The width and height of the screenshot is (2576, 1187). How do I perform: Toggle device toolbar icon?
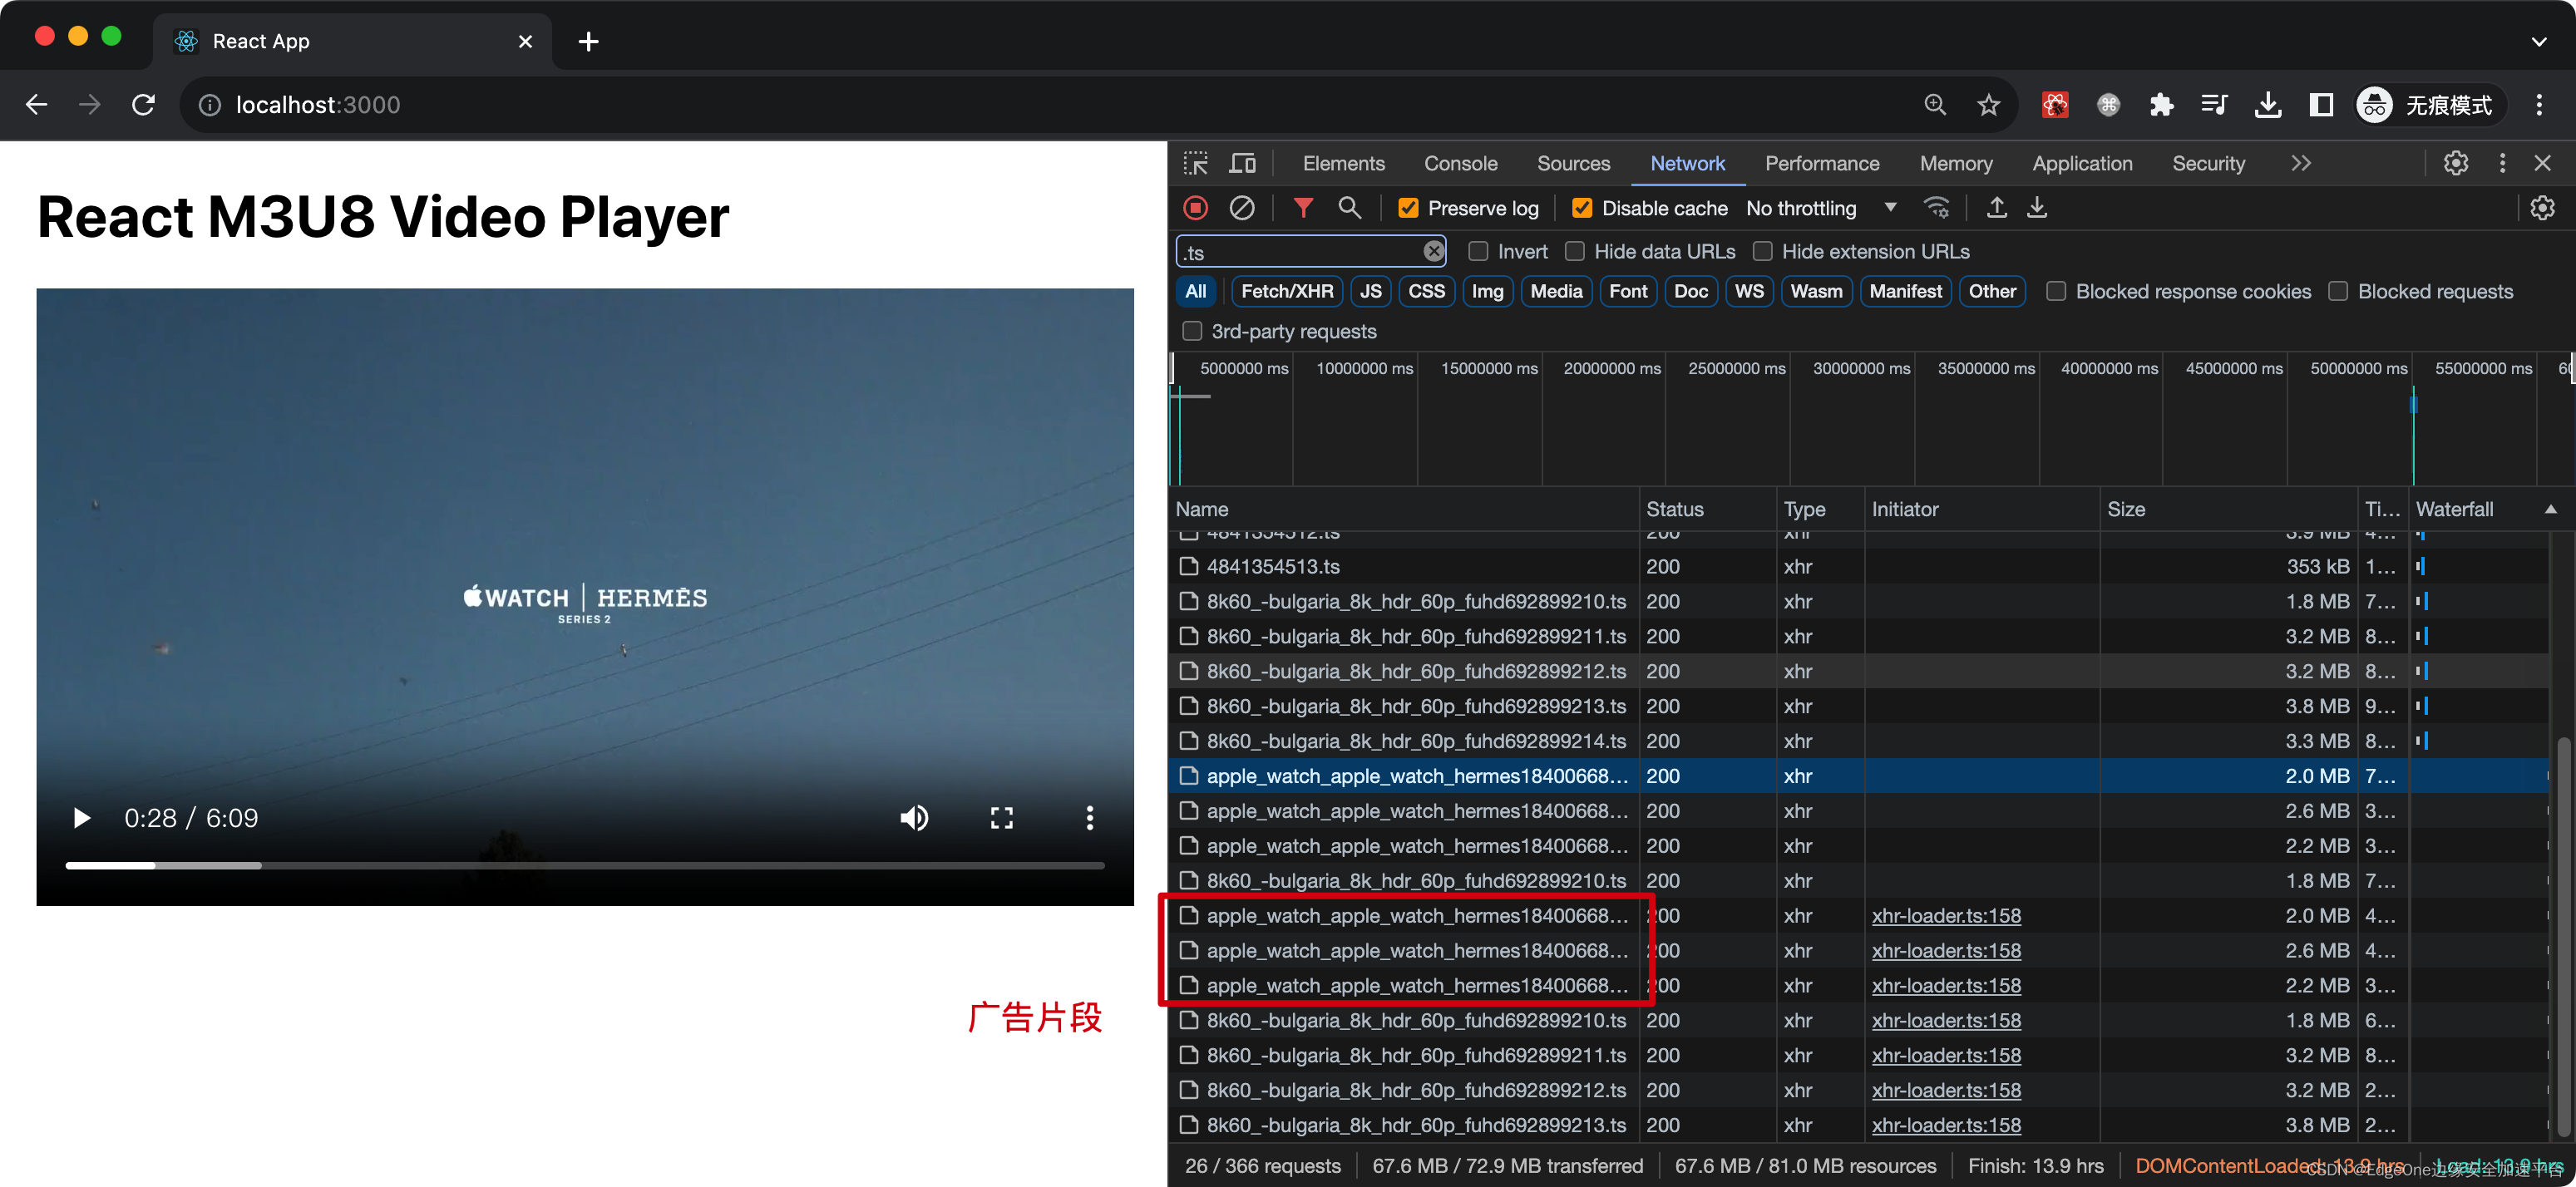(1242, 163)
